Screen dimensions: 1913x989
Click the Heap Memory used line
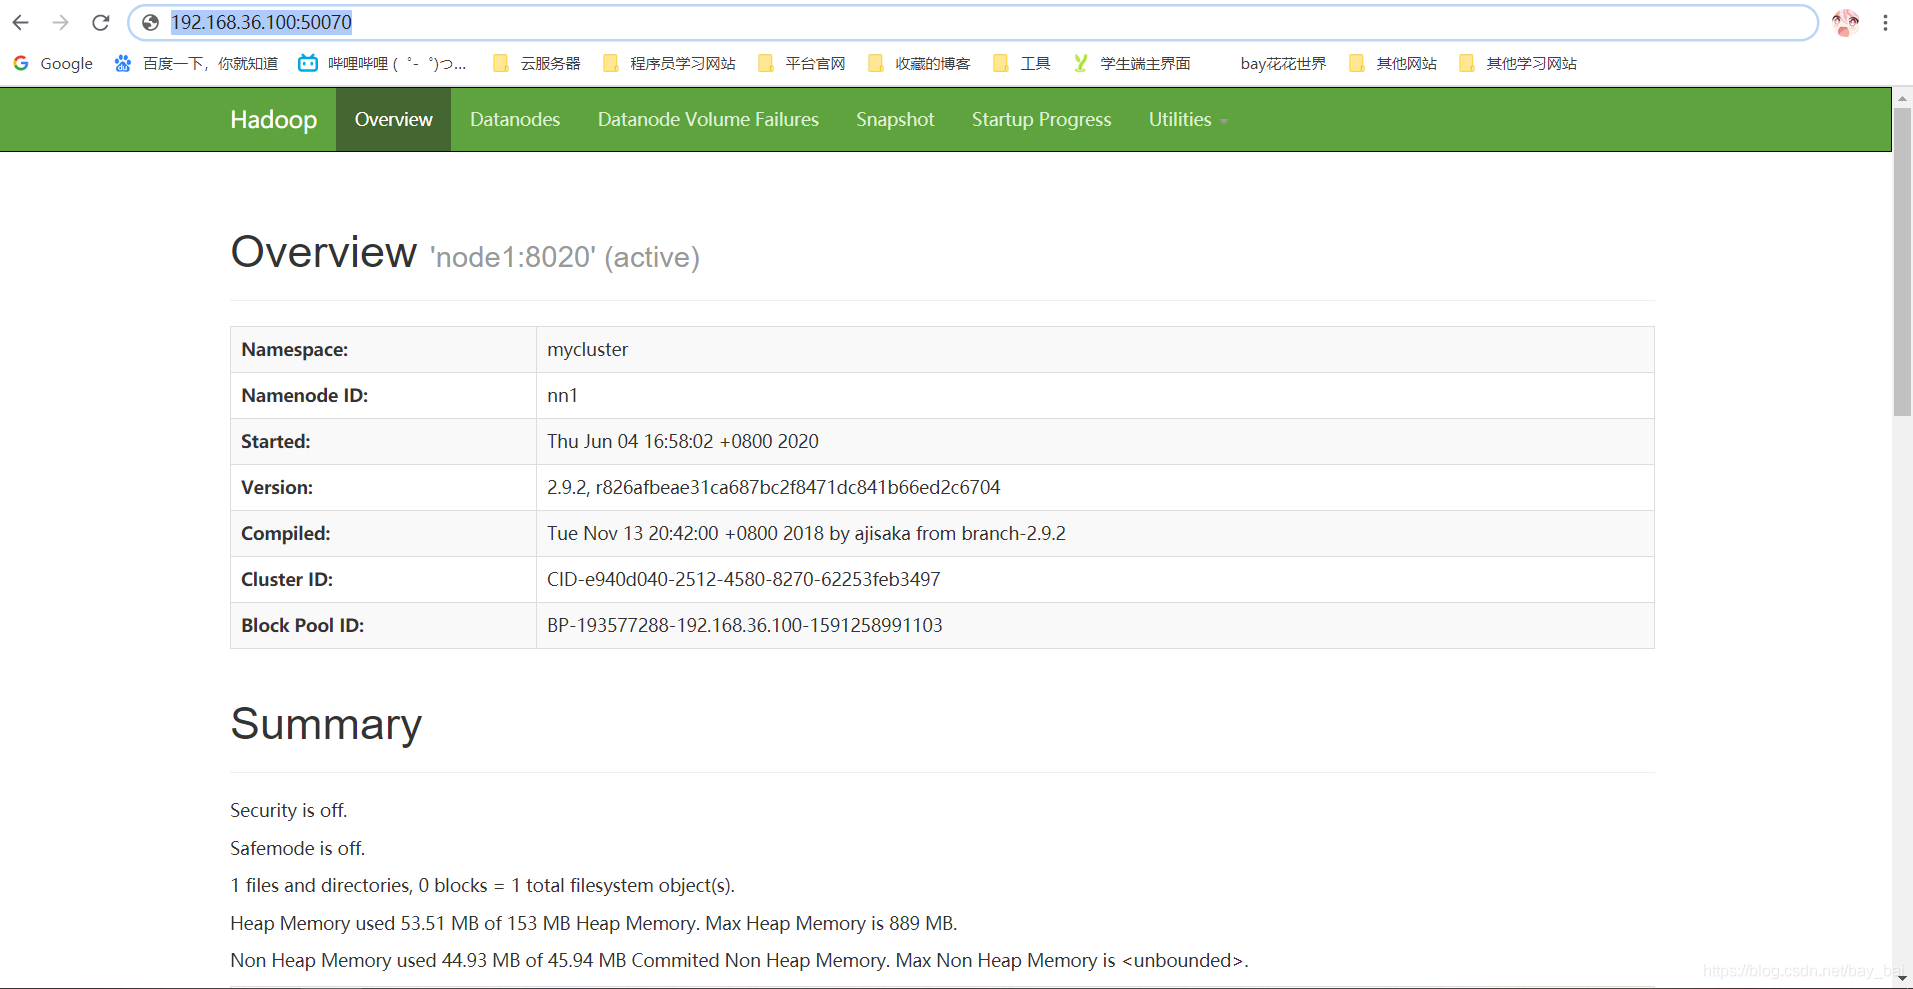point(593,923)
